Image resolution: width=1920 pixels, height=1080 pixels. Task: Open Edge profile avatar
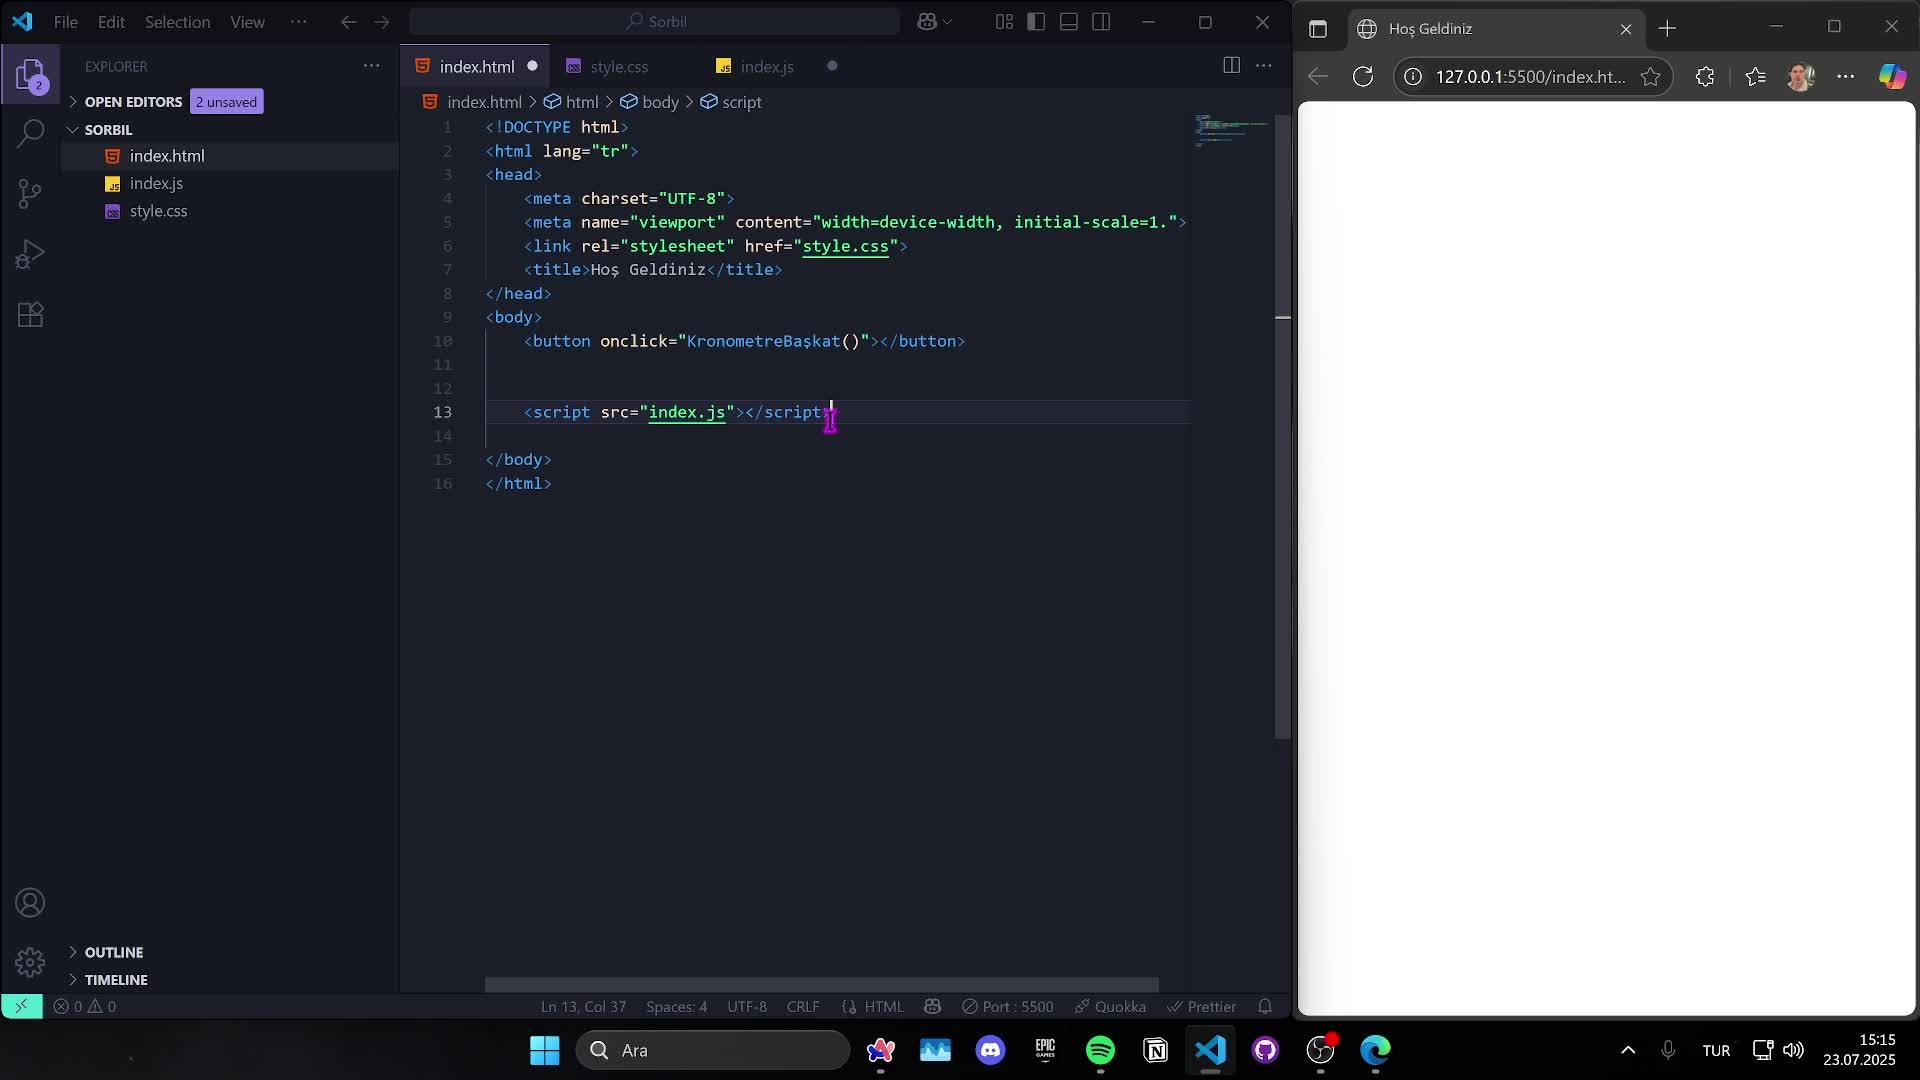(x=1801, y=77)
